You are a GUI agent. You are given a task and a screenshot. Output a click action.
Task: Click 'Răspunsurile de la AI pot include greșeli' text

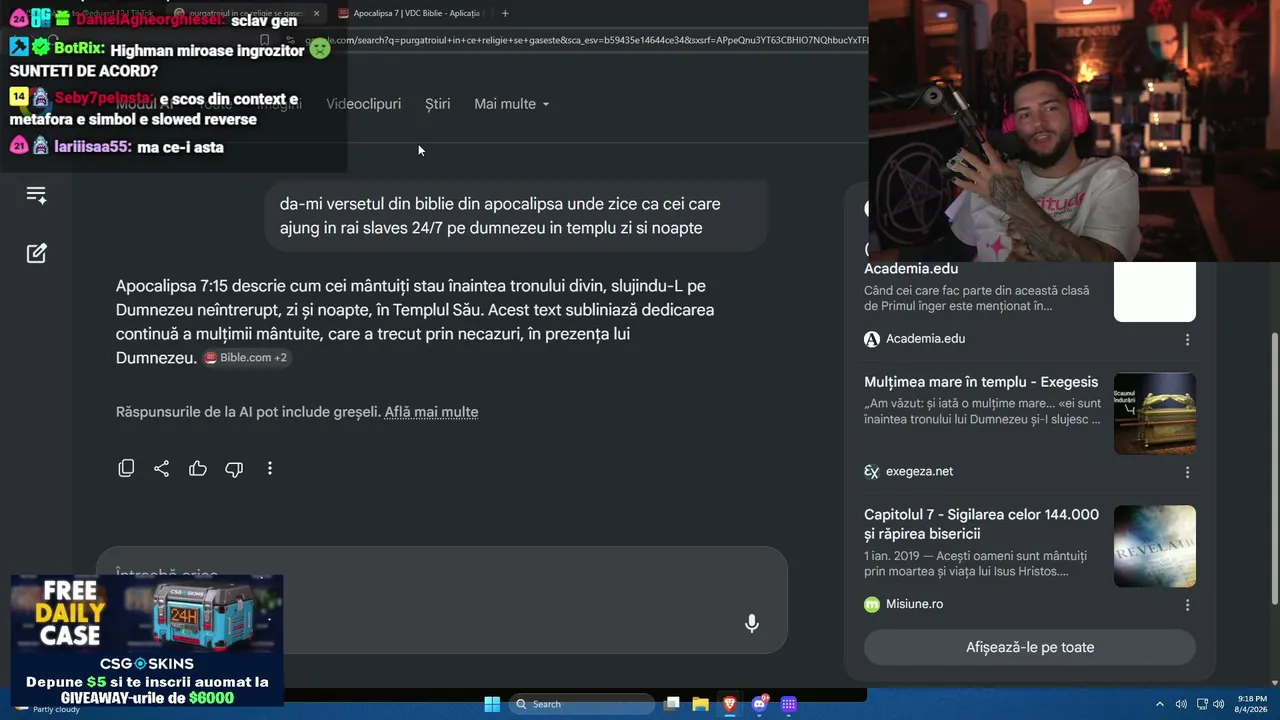248,412
